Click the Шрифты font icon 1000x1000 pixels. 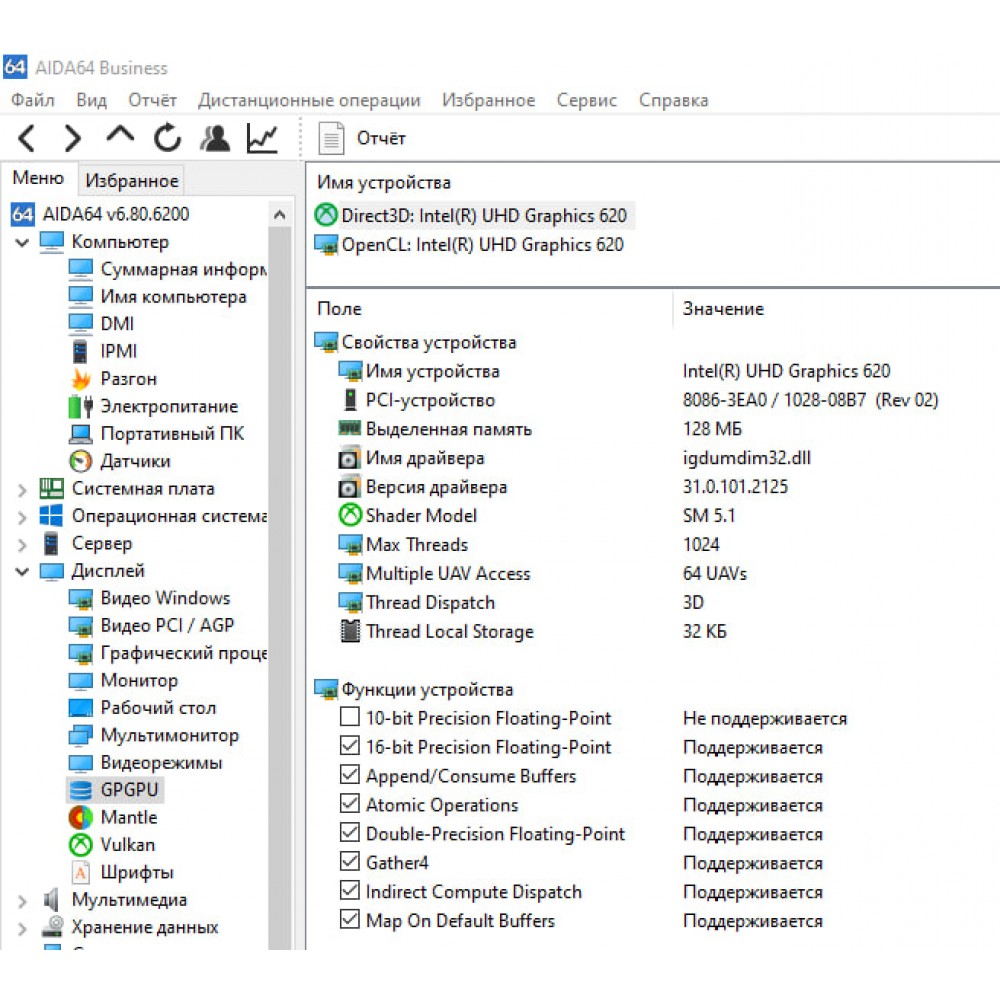point(80,872)
